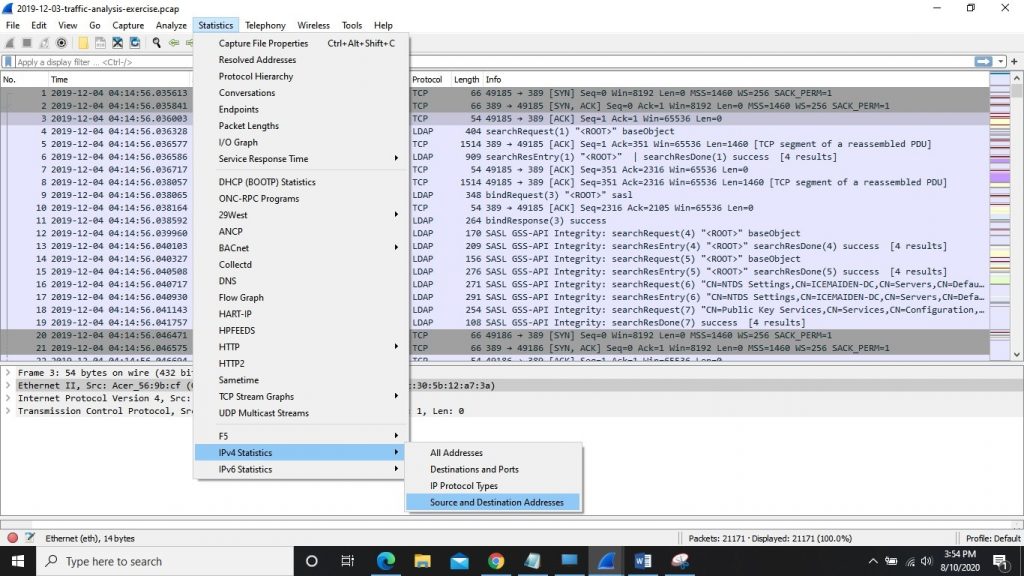This screenshot has height=576, width=1024.
Task: Click the stop capture square icon
Action: 27,43
